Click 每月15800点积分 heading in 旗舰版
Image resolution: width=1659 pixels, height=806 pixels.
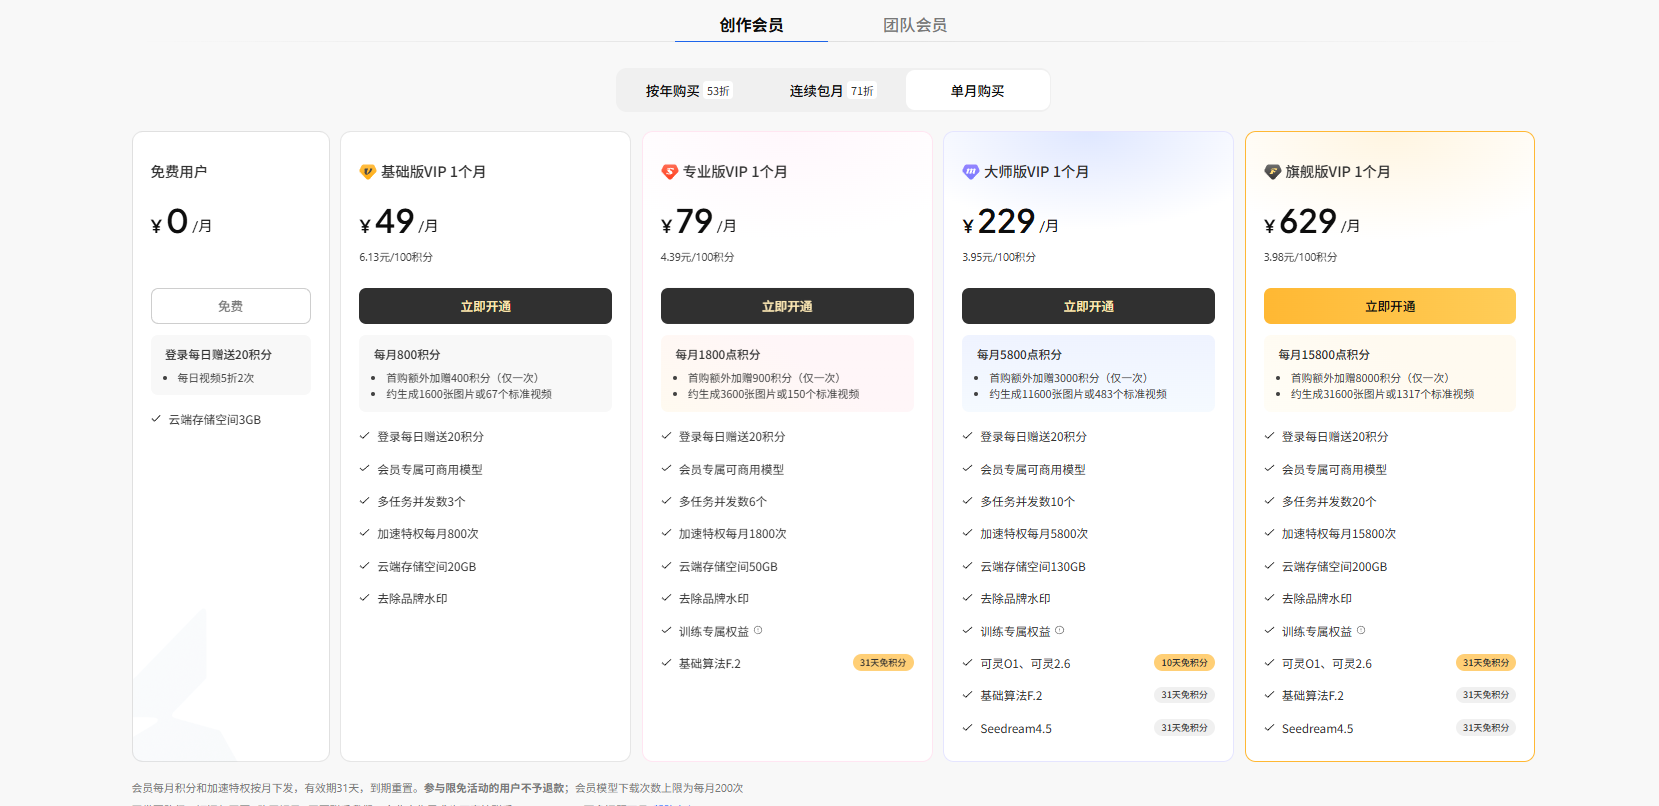pyautogui.click(x=1324, y=355)
